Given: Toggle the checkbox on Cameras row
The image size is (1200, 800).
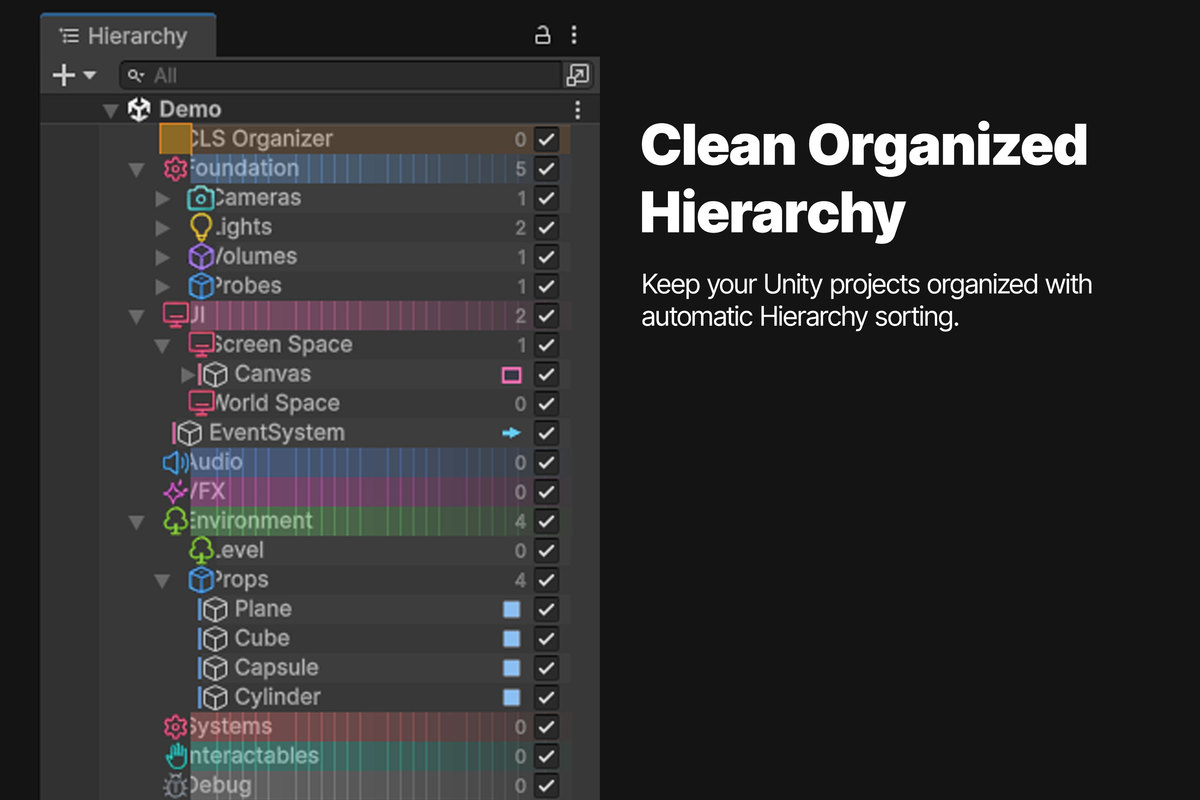Looking at the screenshot, I should click(x=545, y=198).
